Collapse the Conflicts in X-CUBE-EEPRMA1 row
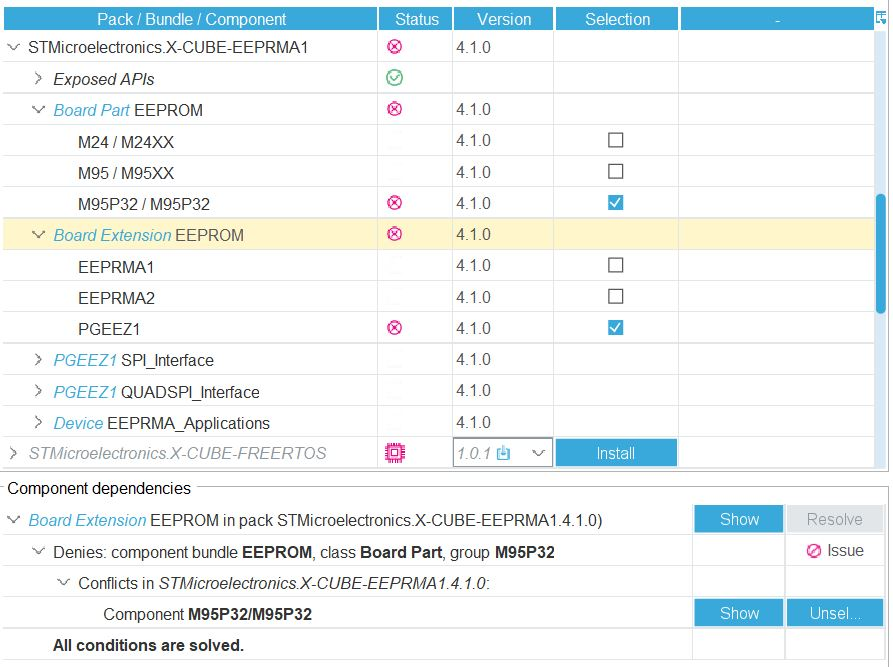893x667 pixels. pos(63,583)
